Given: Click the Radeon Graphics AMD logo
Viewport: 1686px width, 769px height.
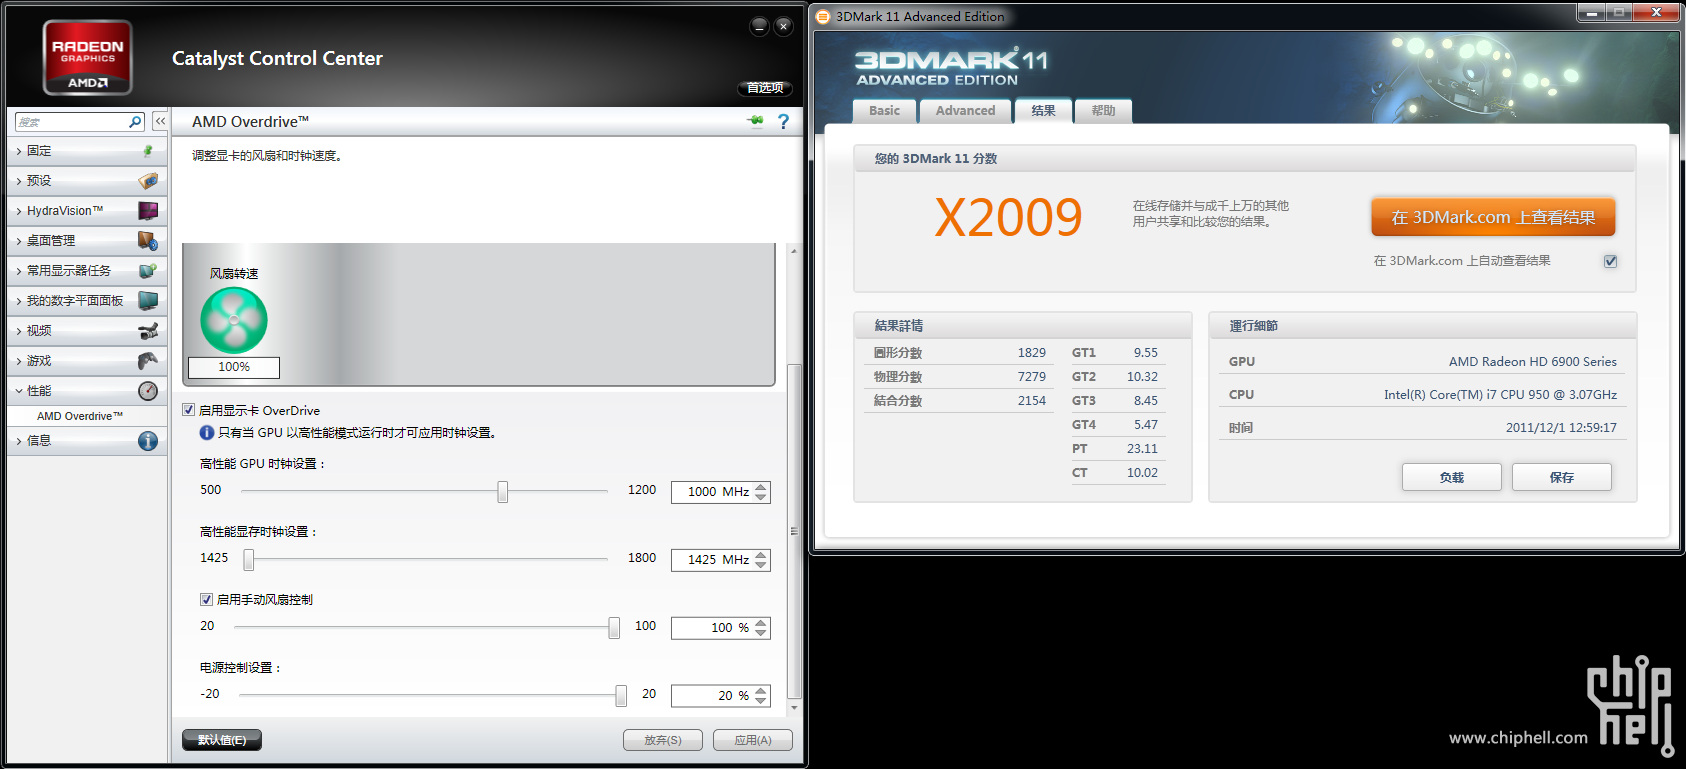Looking at the screenshot, I should (x=88, y=58).
